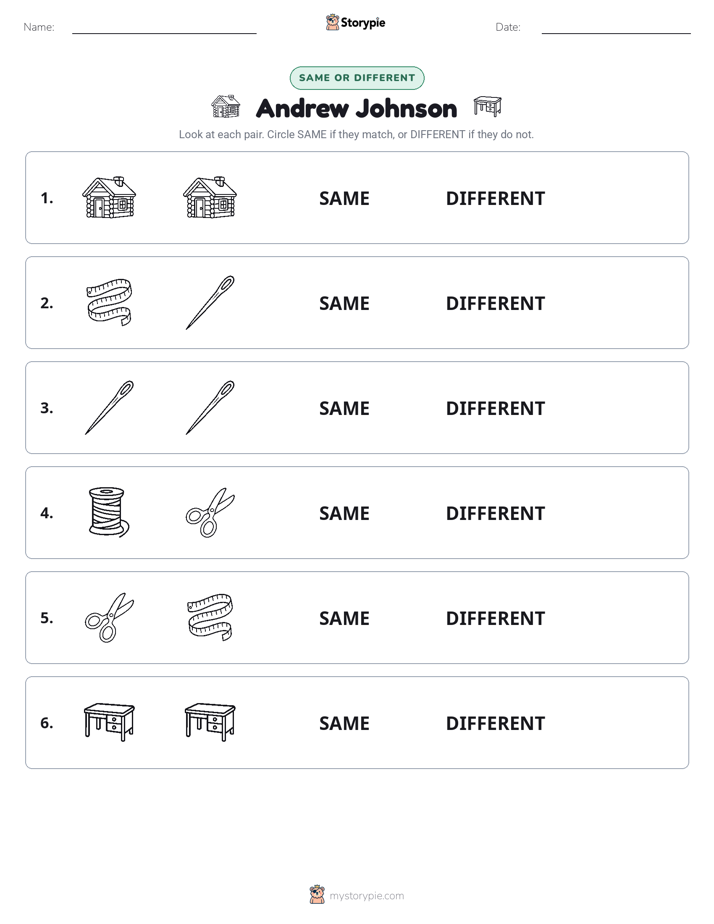Click the Date input line
The image size is (714, 924).
coord(616,28)
